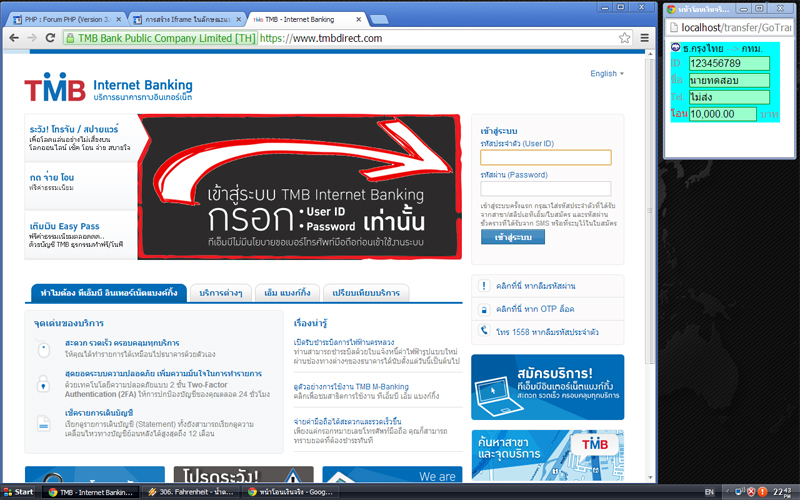Click name field in localhost window
Image resolution: width=800 pixels, height=500 pixels.
[729, 80]
